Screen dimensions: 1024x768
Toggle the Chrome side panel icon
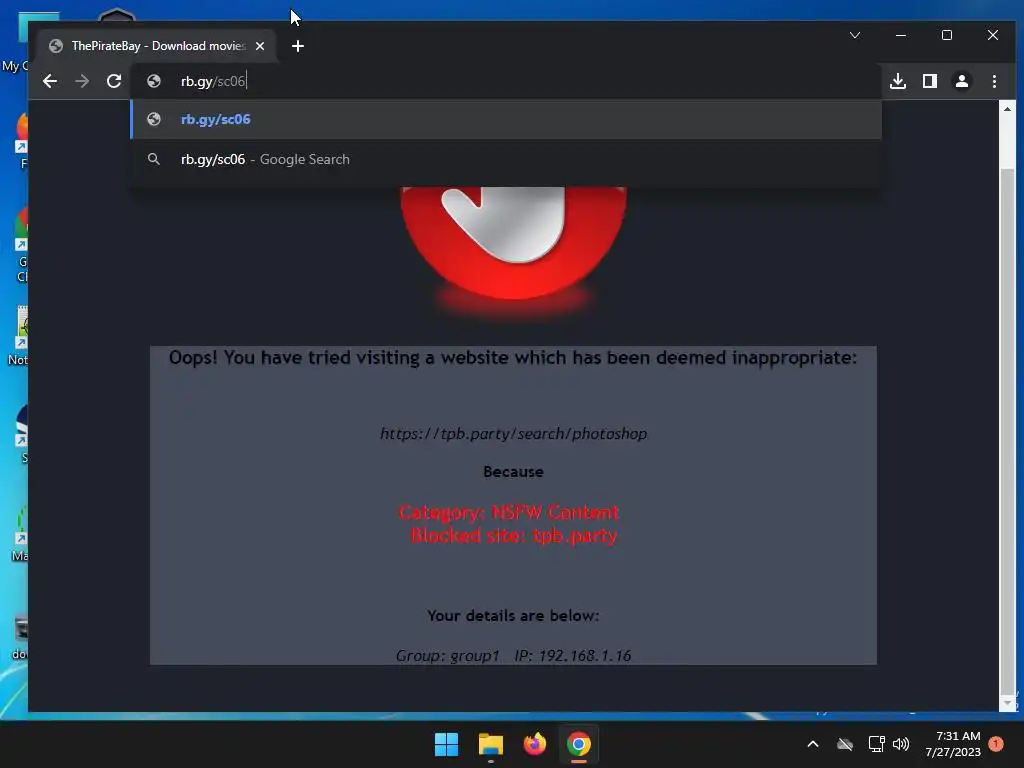[930, 81]
